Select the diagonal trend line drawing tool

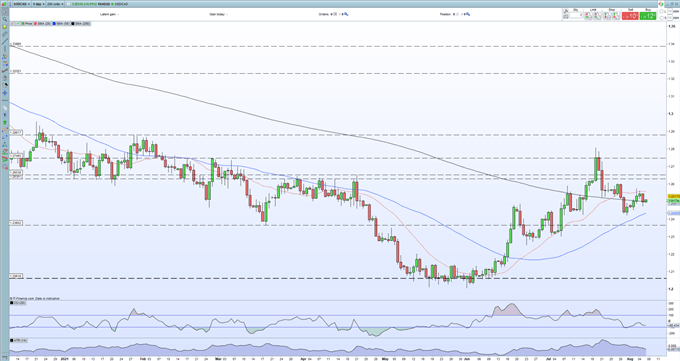pos(5,41)
